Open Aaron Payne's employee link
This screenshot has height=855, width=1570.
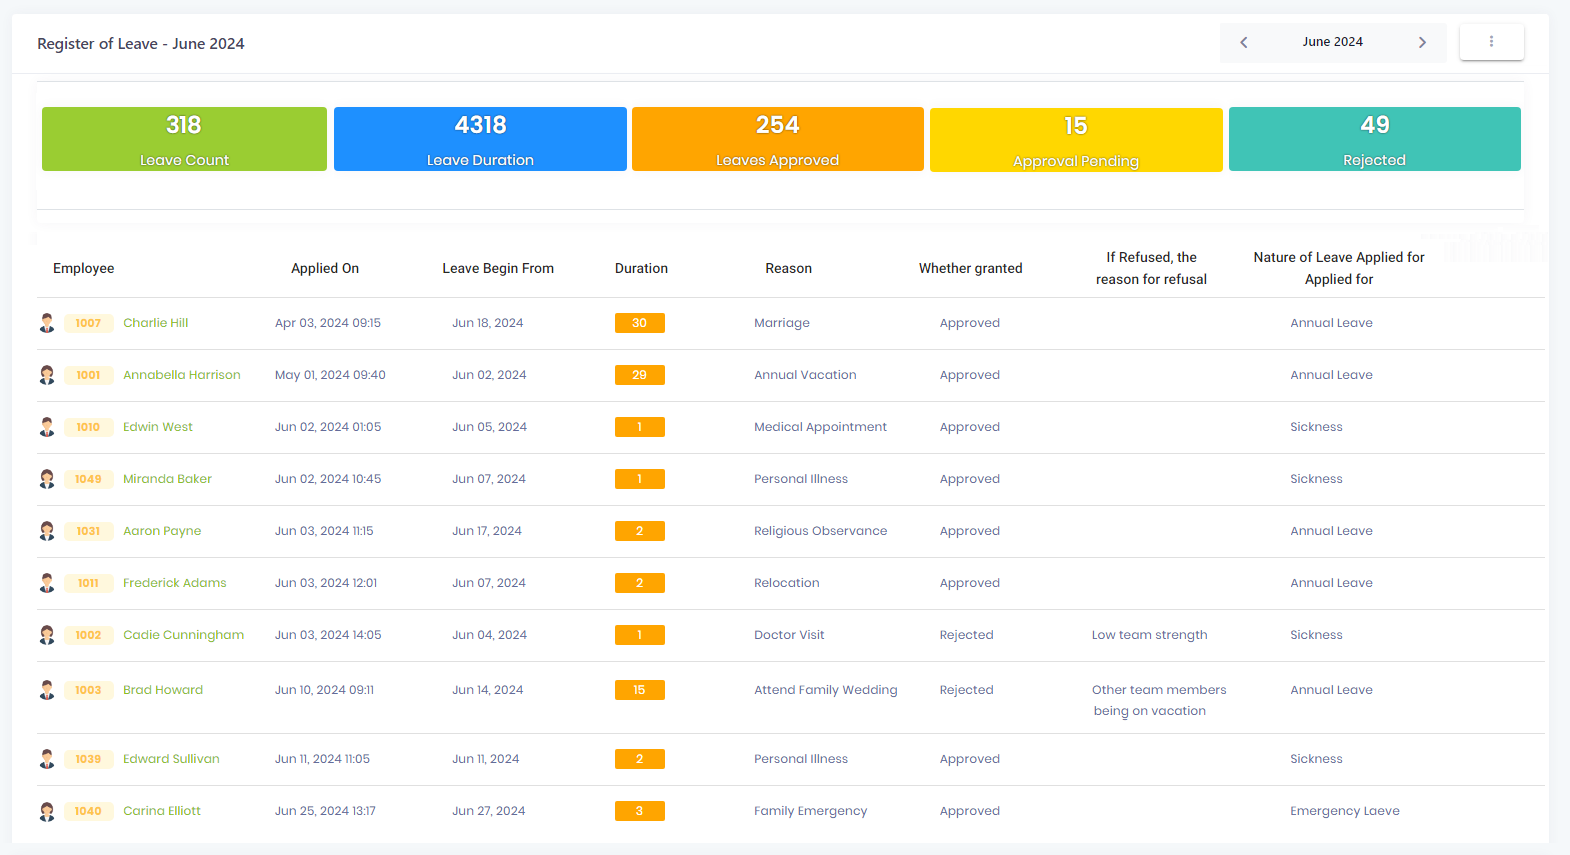coord(162,531)
